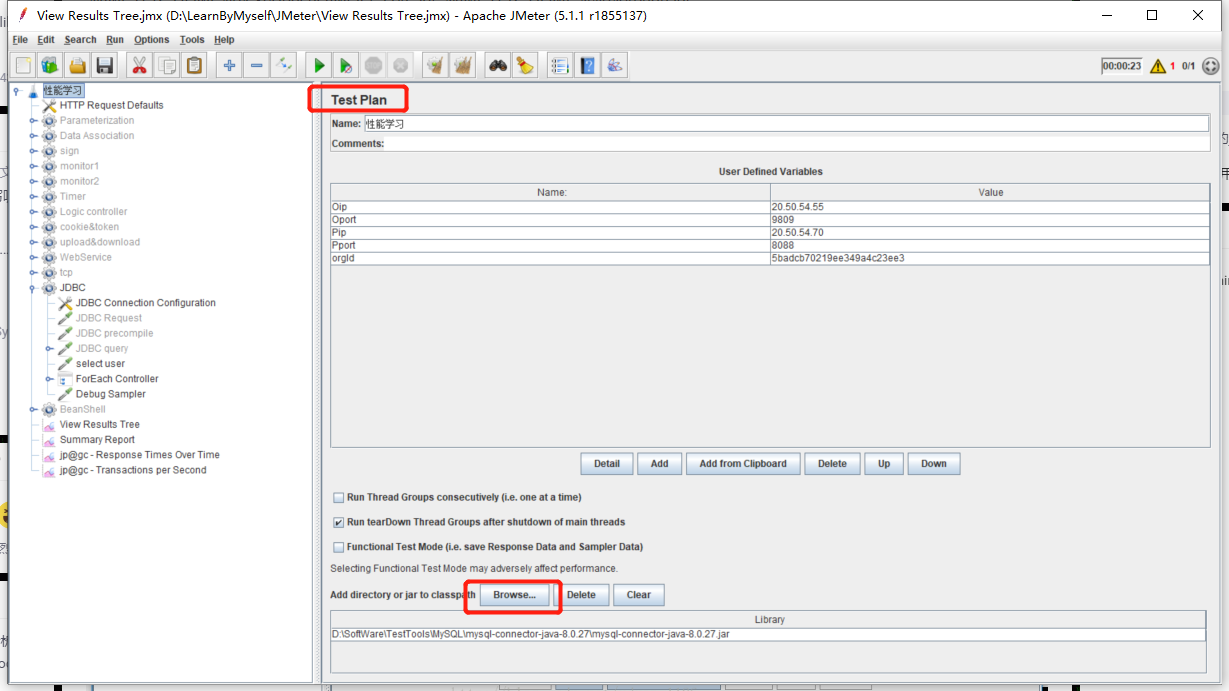Expand the ForEach Controller node toggle
The width and height of the screenshot is (1229, 691).
[49, 379]
